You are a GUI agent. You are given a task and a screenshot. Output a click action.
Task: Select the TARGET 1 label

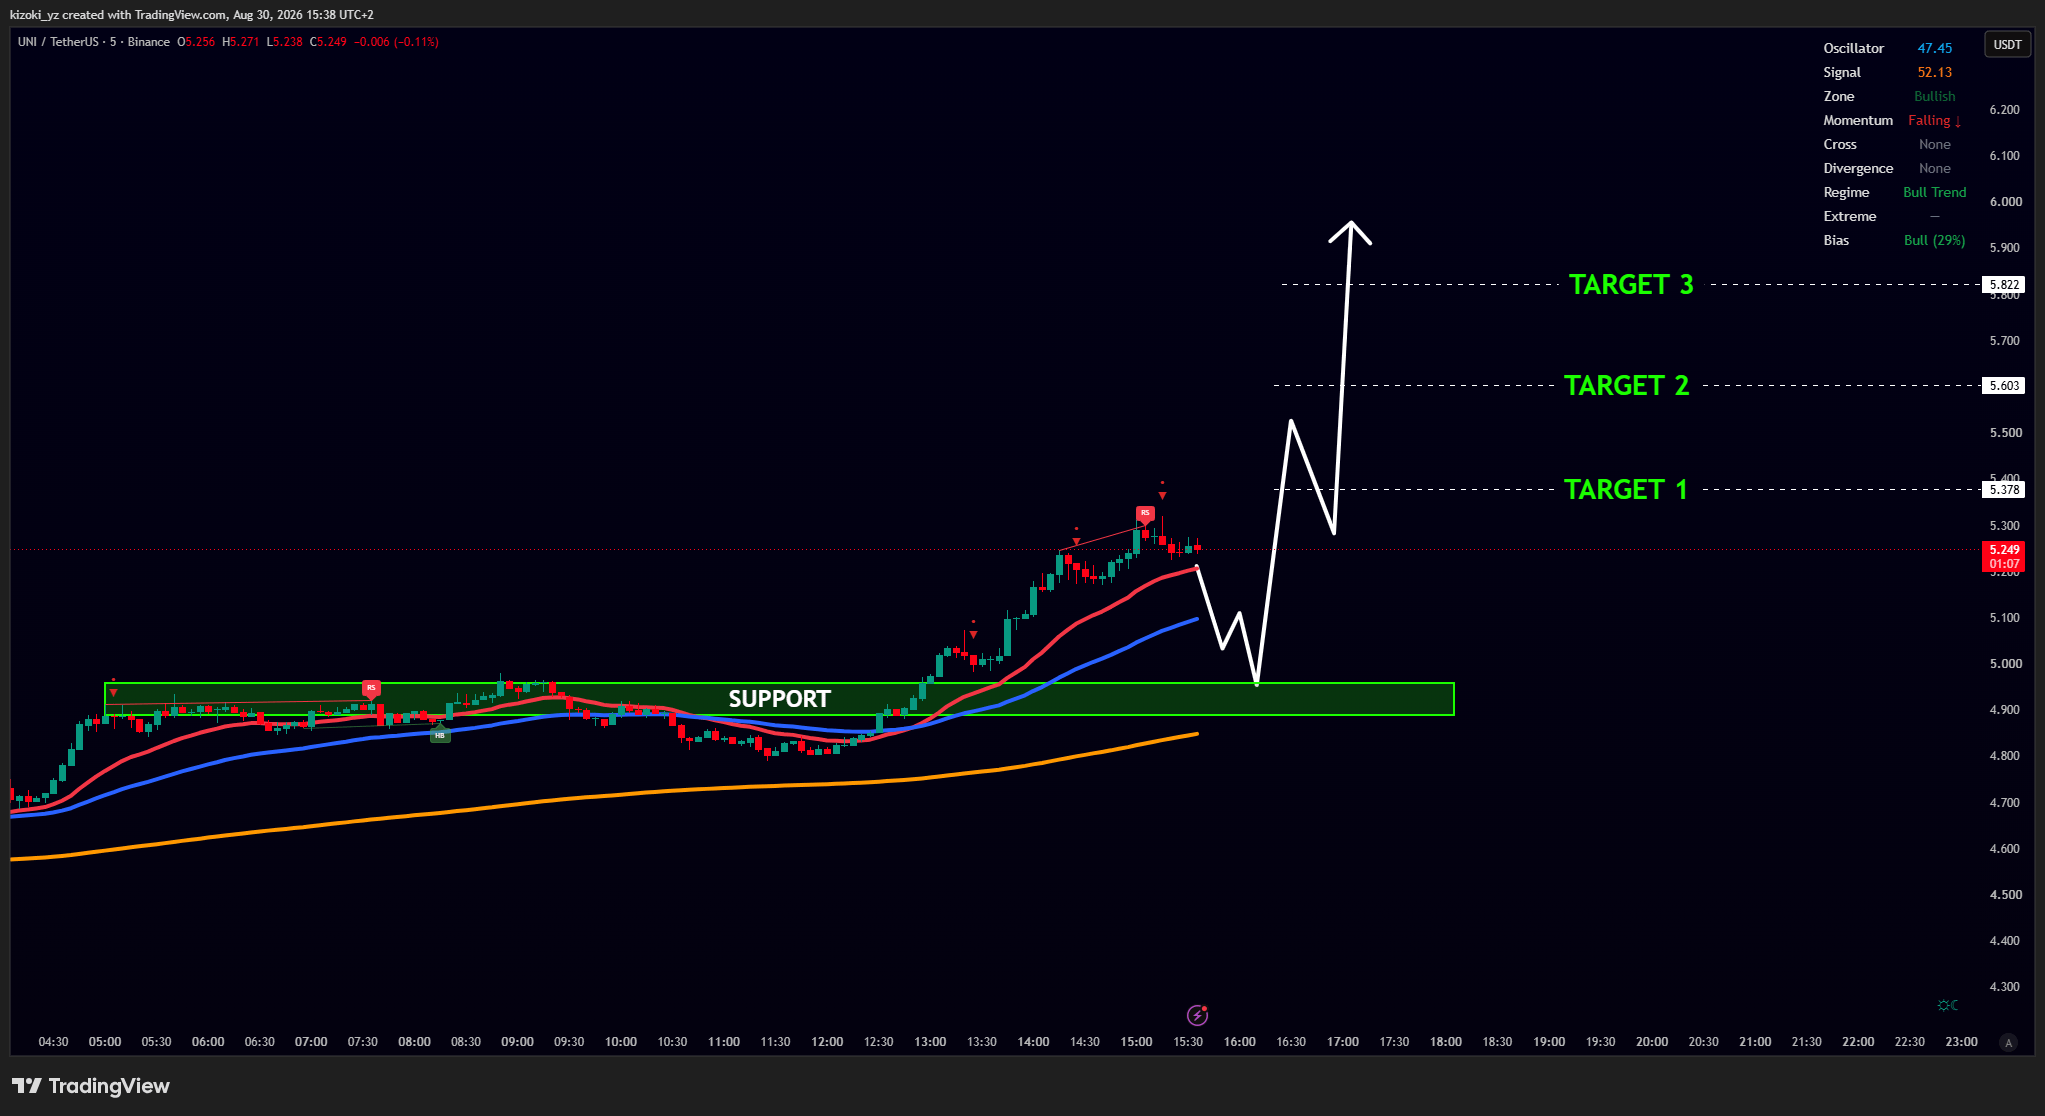tap(1626, 490)
